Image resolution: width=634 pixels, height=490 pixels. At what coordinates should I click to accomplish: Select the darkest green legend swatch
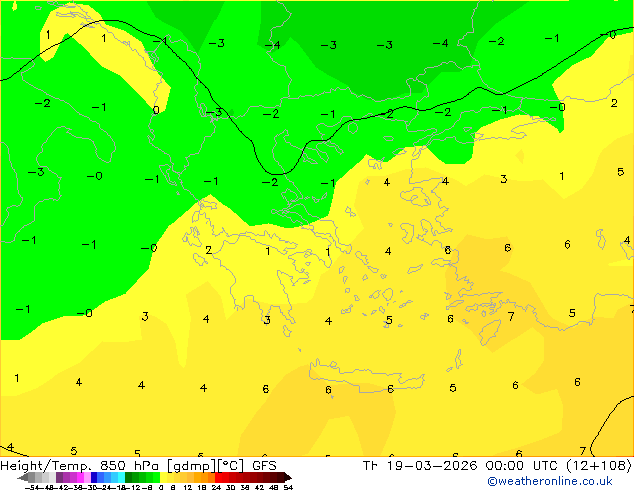(x=128, y=477)
